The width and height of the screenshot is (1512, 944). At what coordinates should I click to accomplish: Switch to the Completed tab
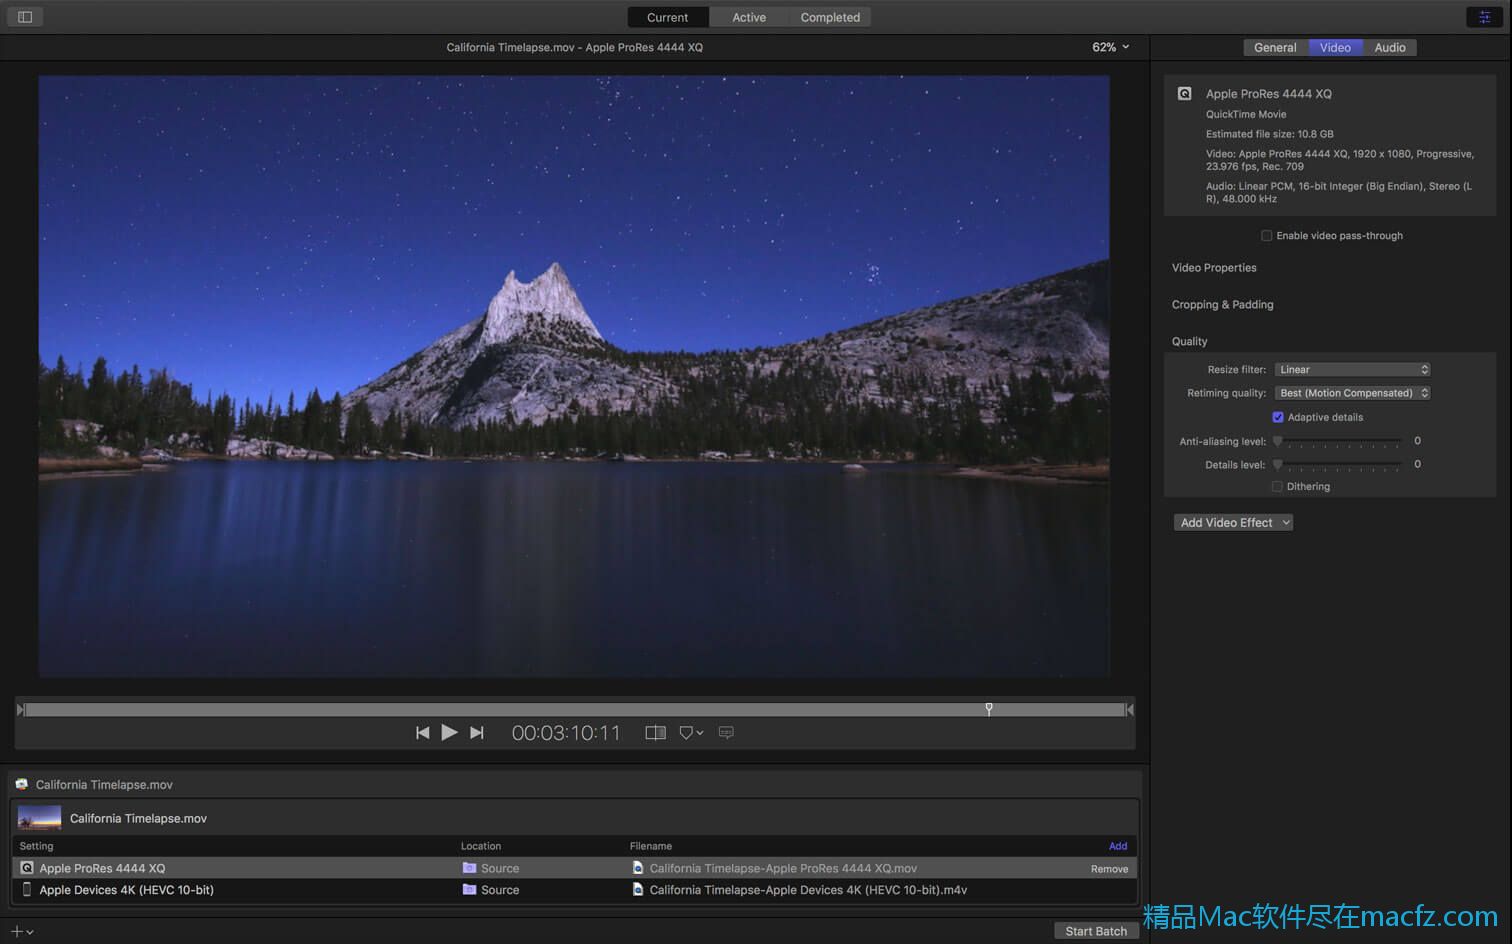tap(829, 17)
